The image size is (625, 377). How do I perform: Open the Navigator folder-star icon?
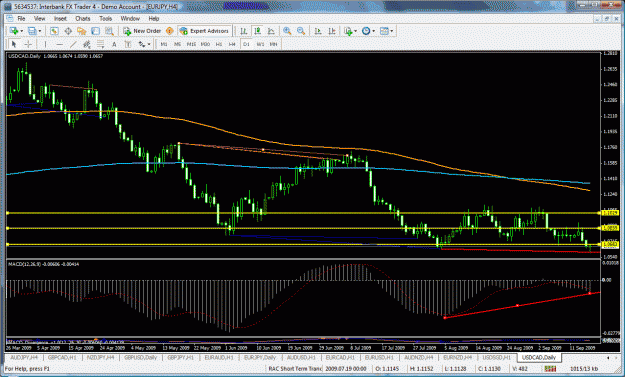(x=82, y=31)
